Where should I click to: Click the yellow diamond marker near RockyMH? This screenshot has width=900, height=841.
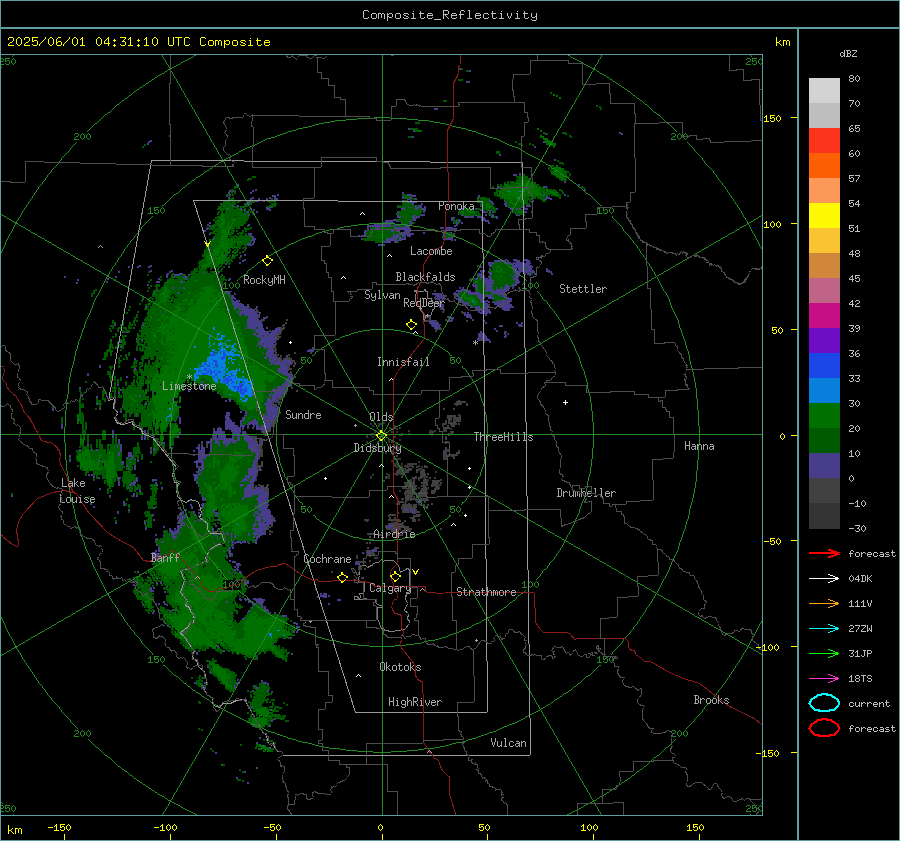tap(267, 261)
